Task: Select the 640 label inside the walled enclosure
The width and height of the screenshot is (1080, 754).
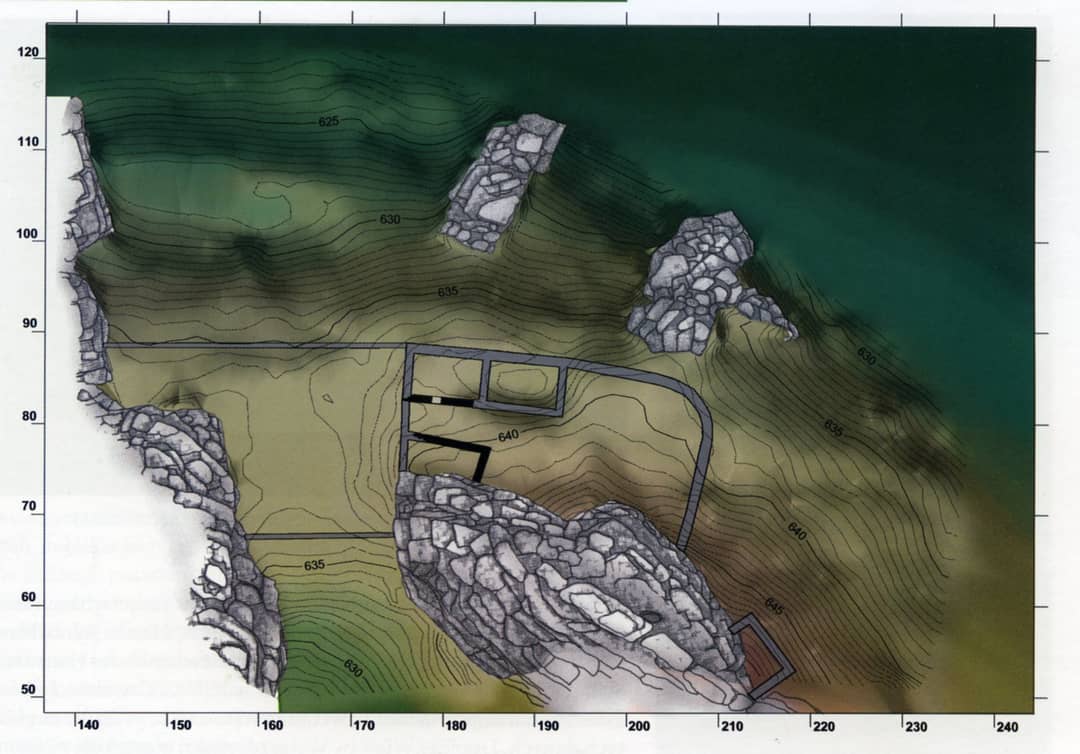Action: [508, 436]
